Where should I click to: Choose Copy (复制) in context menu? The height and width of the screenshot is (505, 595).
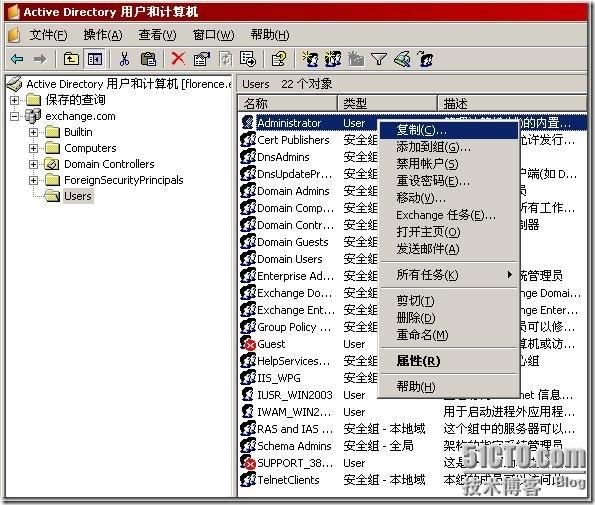point(449,130)
